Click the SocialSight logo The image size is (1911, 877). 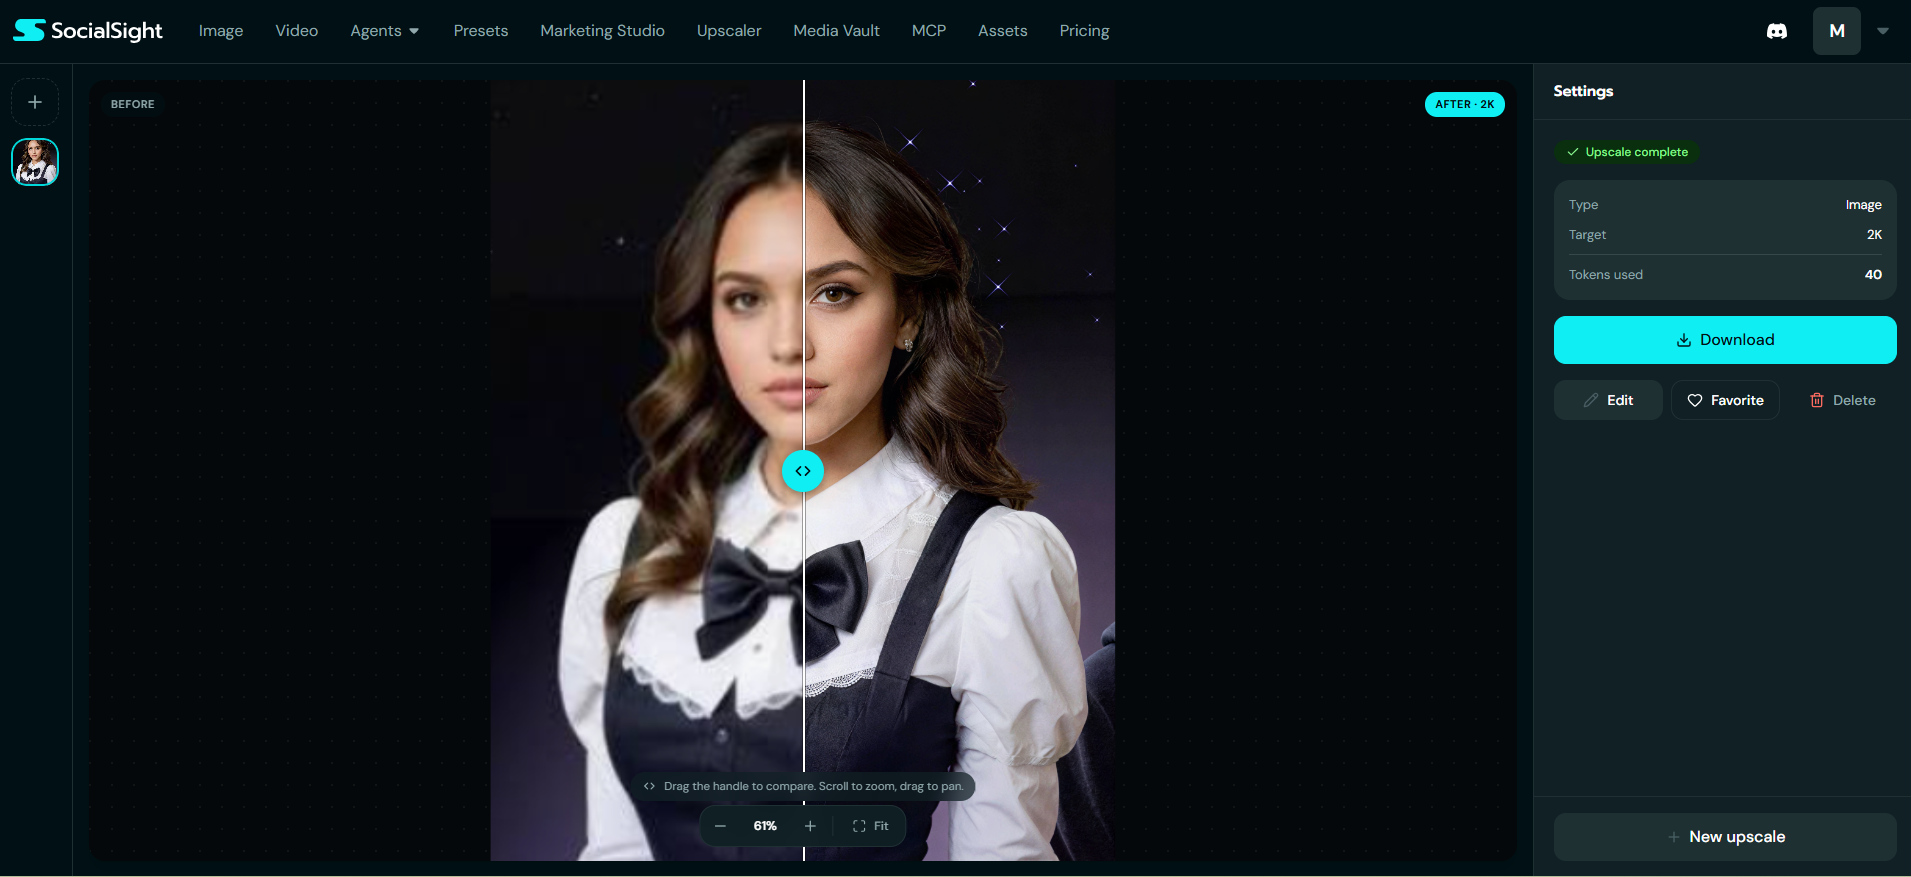point(88,31)
